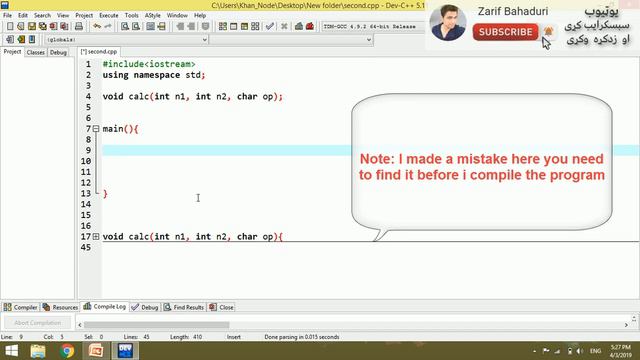Open the Search menu

(42, 16)
